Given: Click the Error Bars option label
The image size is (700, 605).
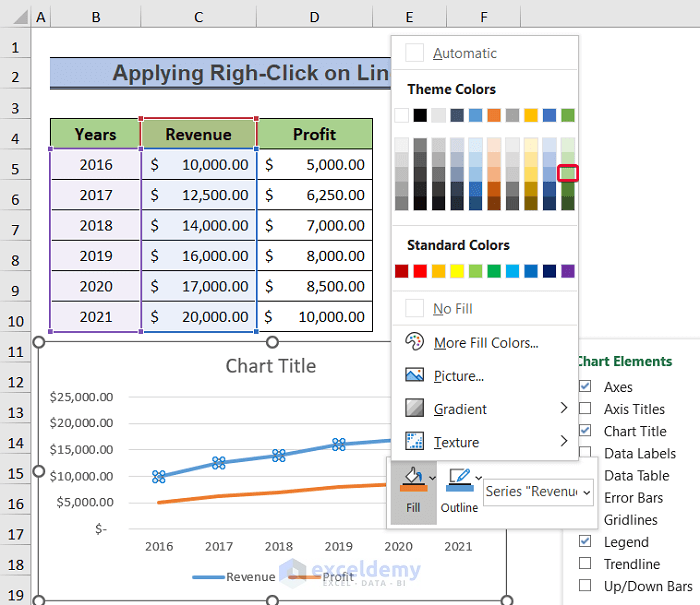Looking at the screenshot, I should click(633, 497).
